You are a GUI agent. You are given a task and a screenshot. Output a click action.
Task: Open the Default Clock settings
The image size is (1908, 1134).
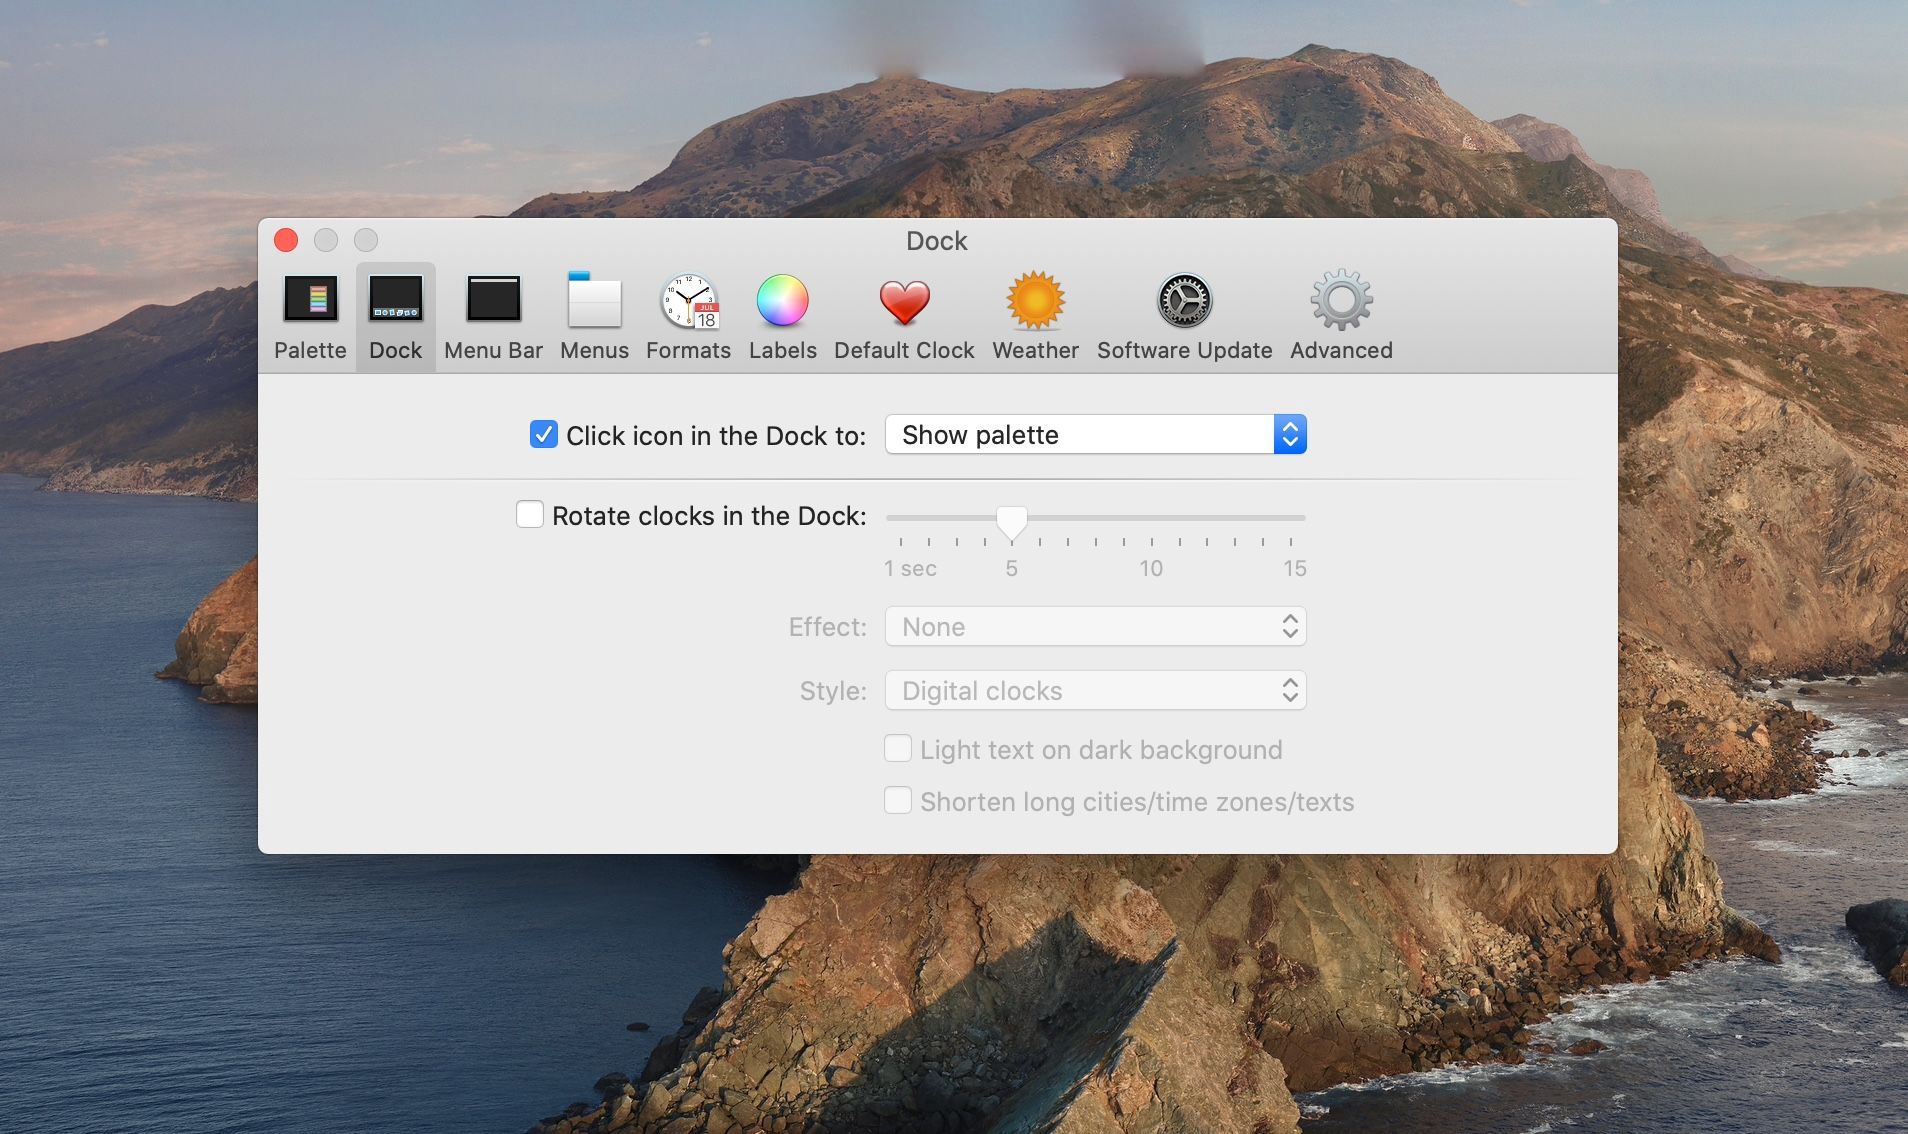point(903,315)
